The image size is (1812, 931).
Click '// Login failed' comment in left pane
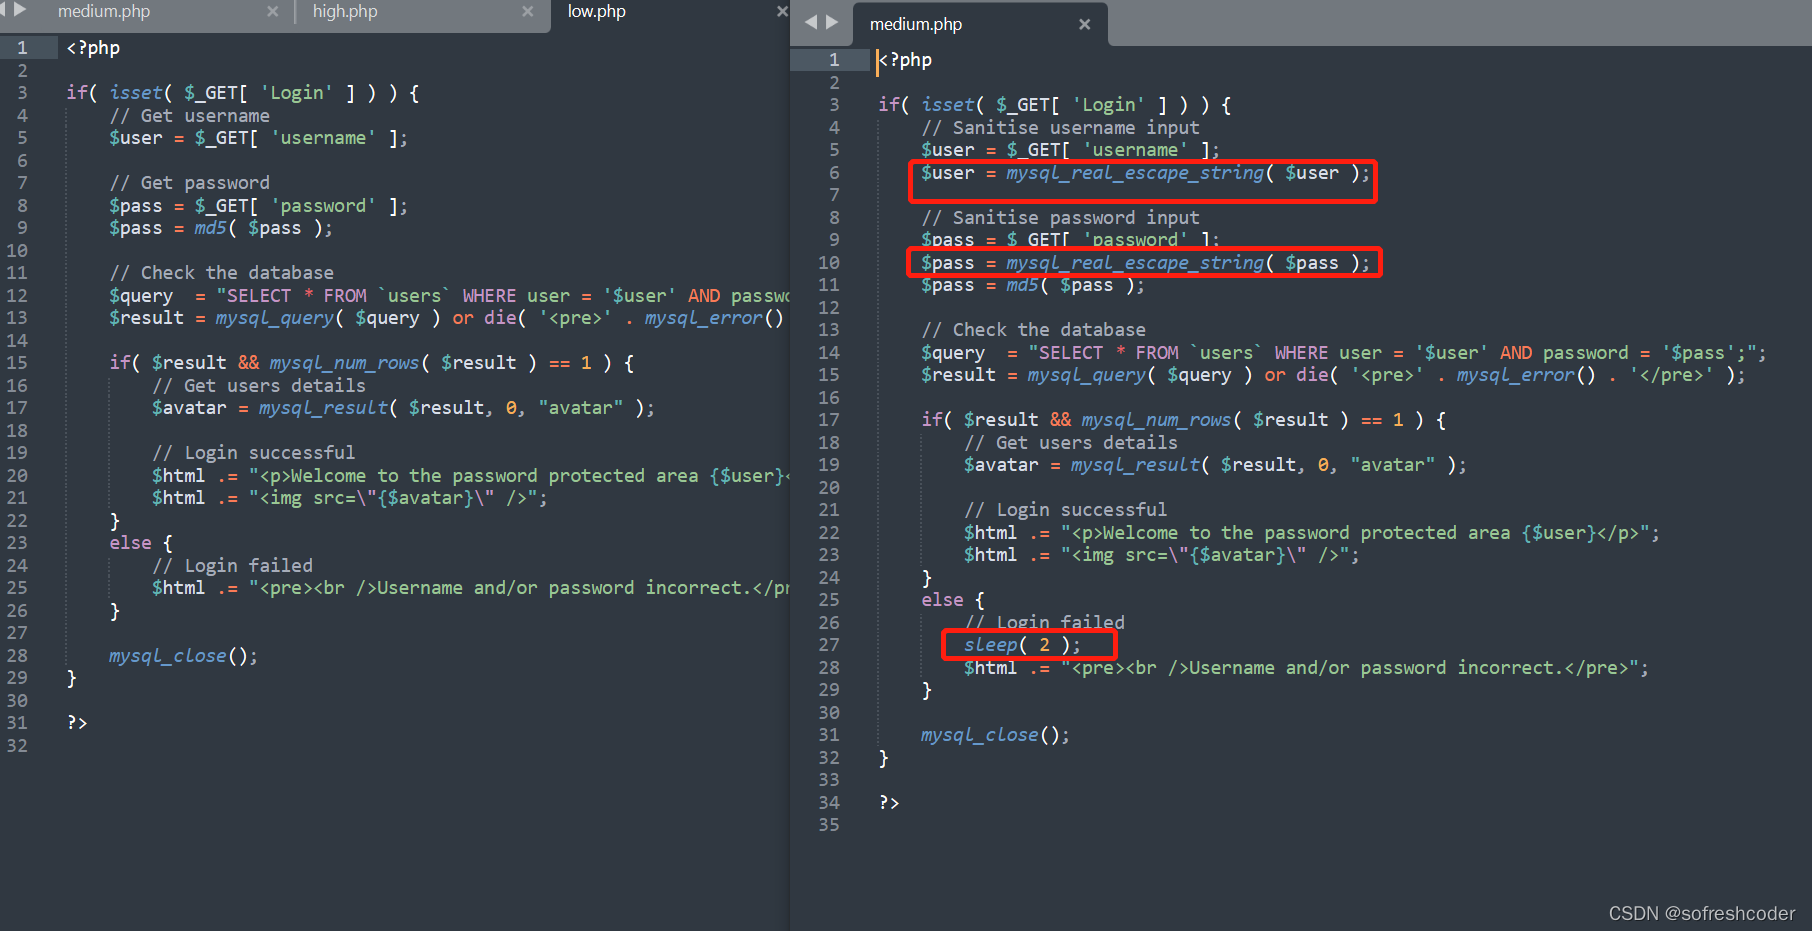pyautogui.click(x=232, y=566)
